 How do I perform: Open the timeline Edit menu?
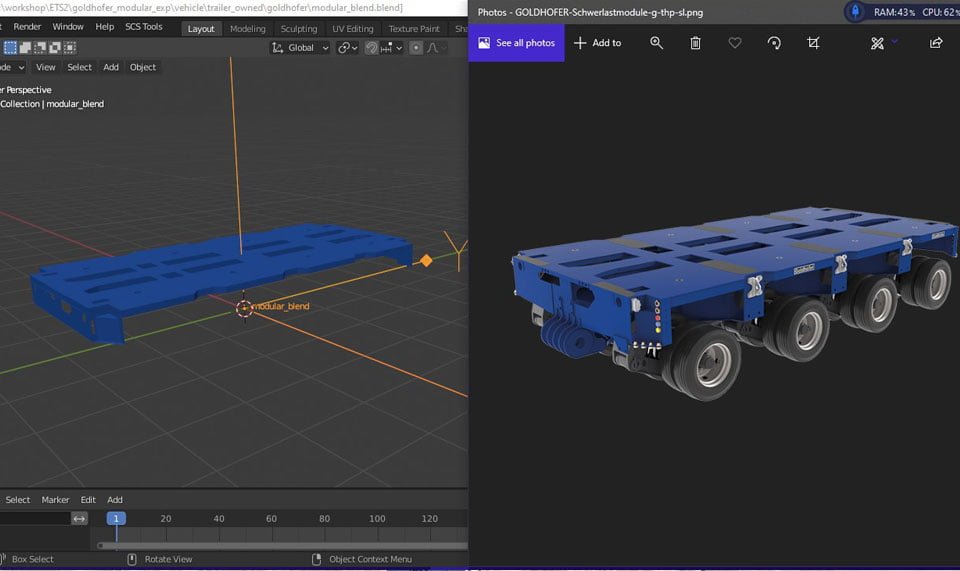[88, 500]
